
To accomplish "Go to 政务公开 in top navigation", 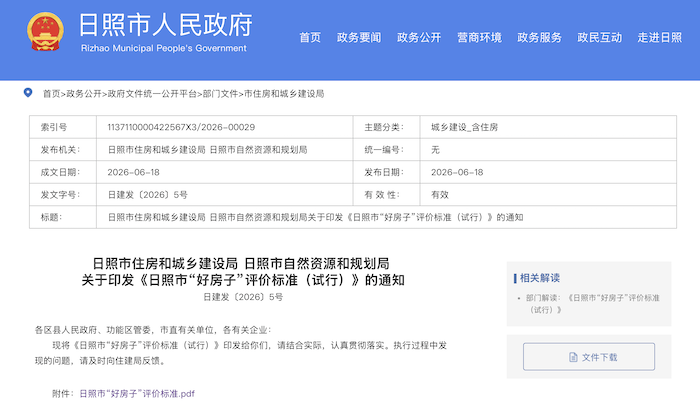I will (x=419, y=37).
